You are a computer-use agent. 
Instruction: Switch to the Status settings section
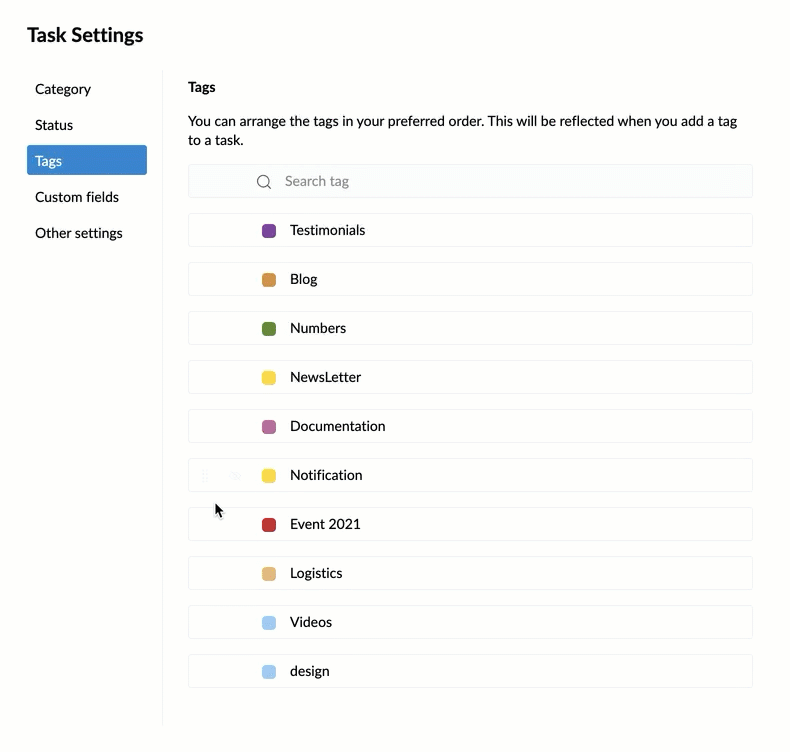[x=54, y=125]
